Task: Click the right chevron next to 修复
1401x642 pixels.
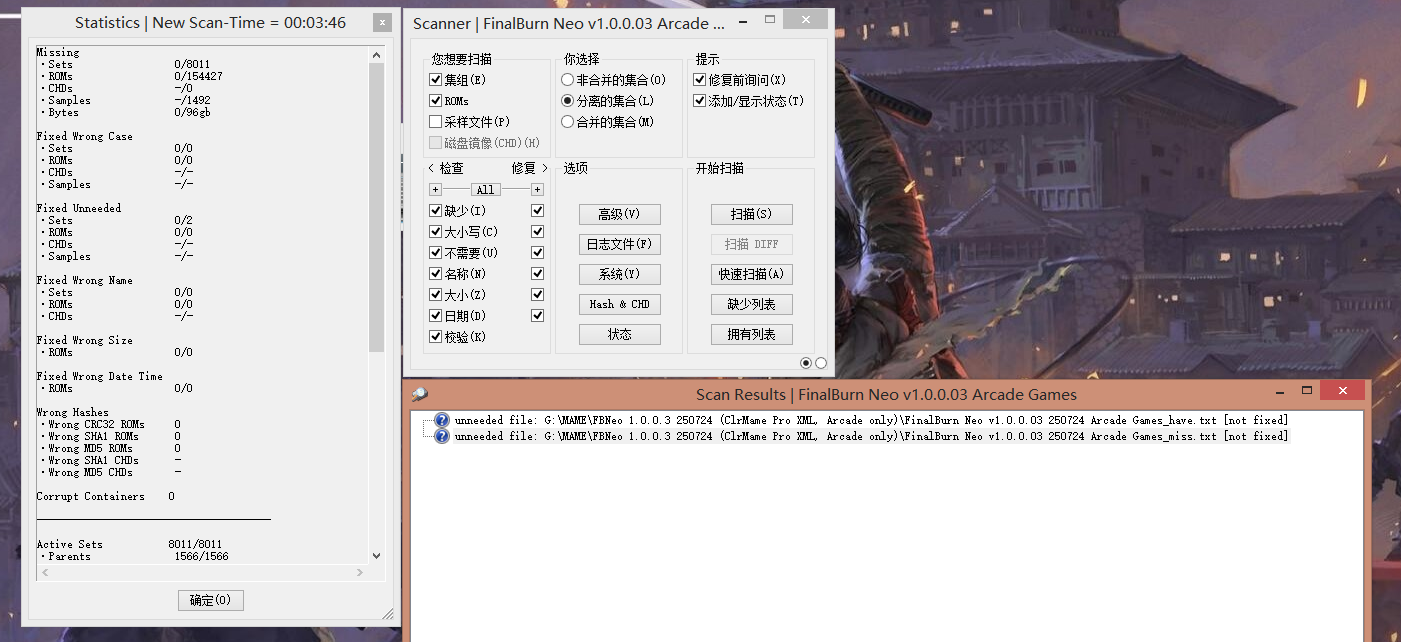Action: [x=544, y=168]
